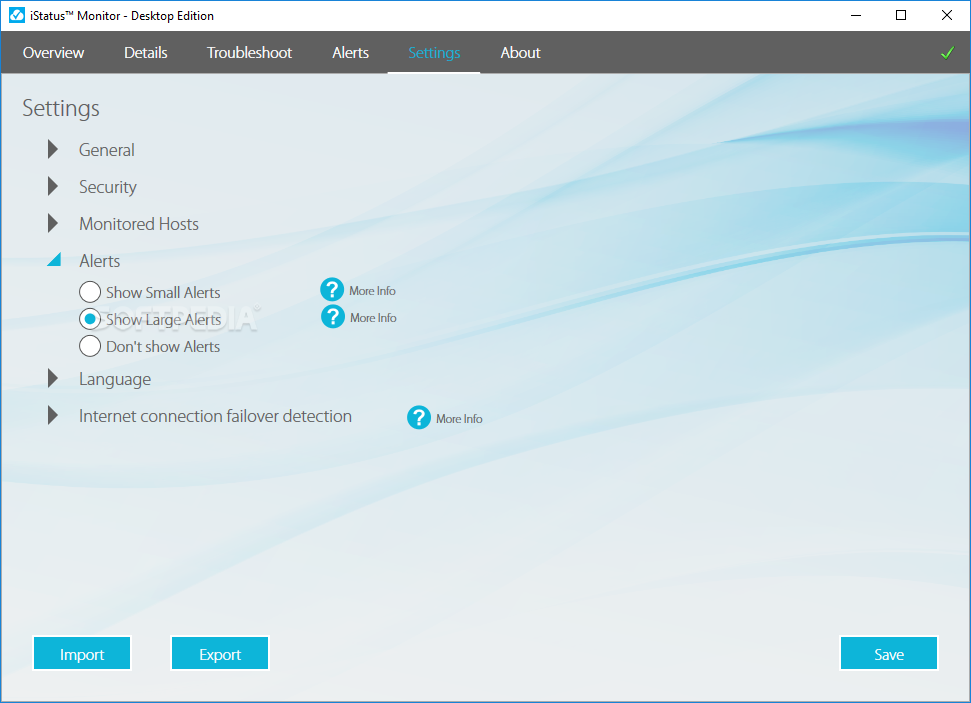
Task: Click the Monitored Hosts label
Action: click(139, 224)
